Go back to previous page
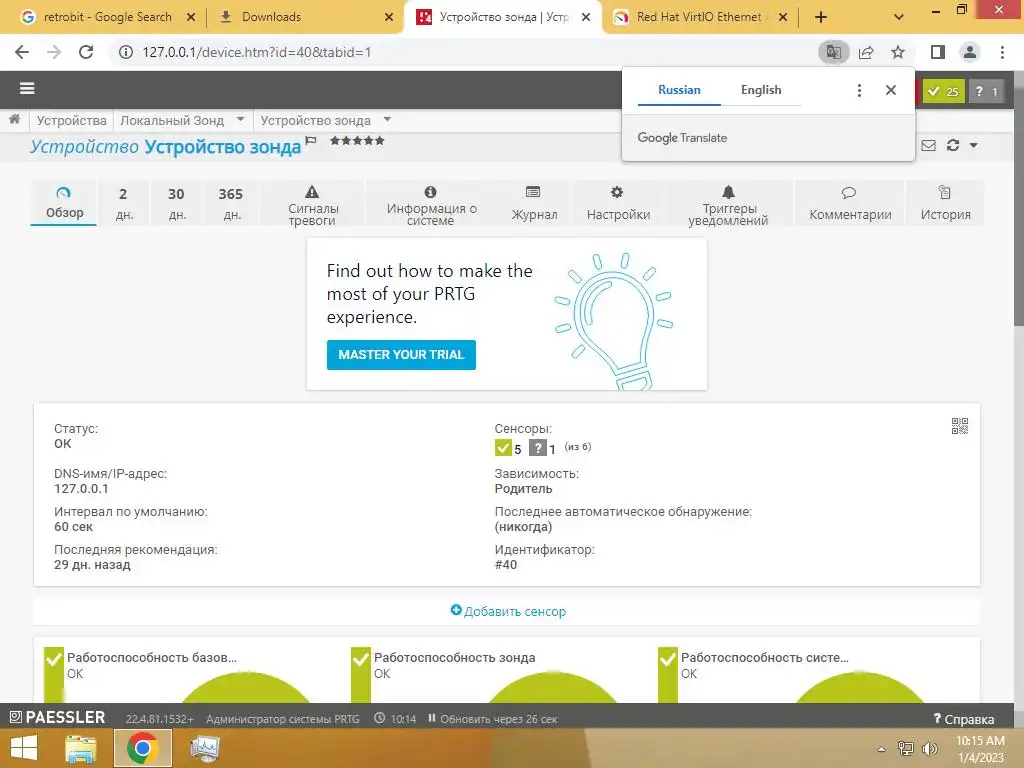The width and height of the screenshot is (1024, 768). pos(22,52)
